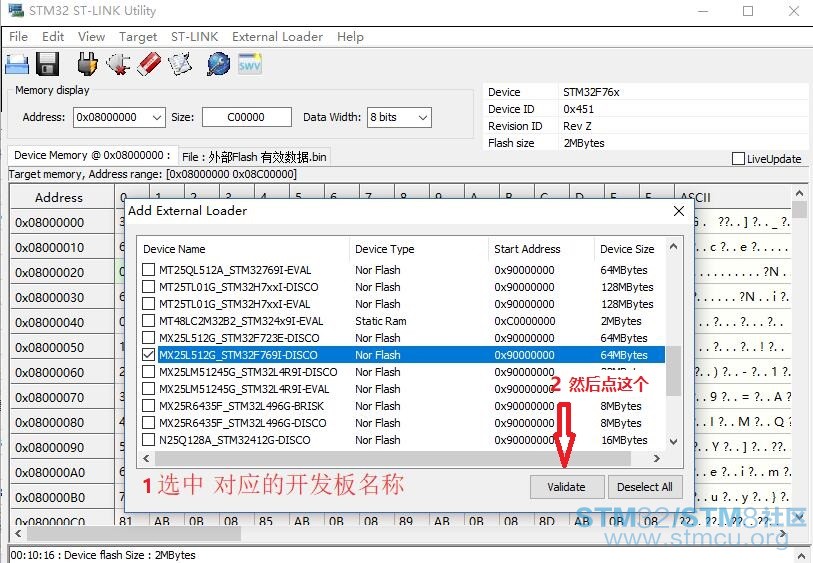Sort loaders by Device Name column
This screenshot has width=813, height=563.
[244, 249]
